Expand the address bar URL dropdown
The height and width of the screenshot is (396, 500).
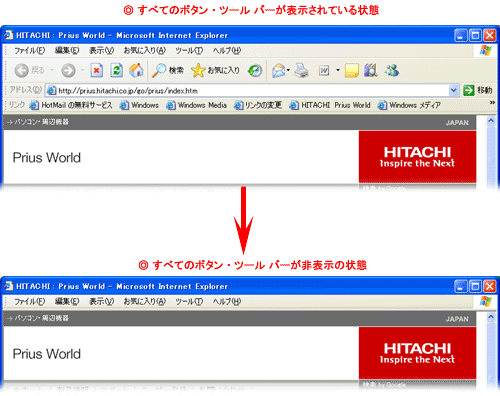coord(453,90)
